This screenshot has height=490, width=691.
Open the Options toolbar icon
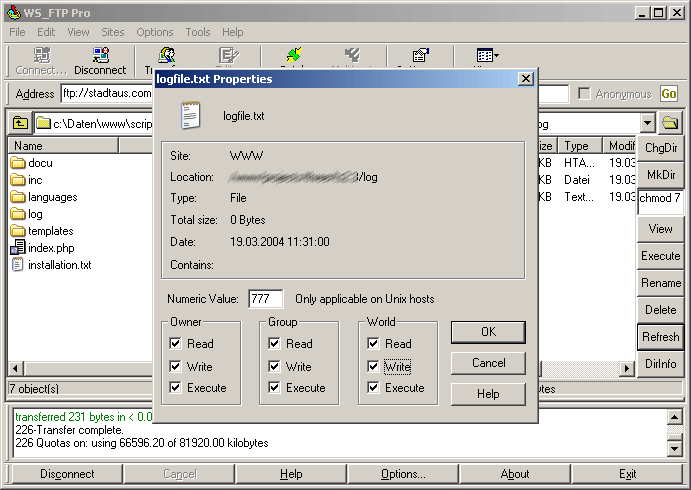[x=420, y=55]
